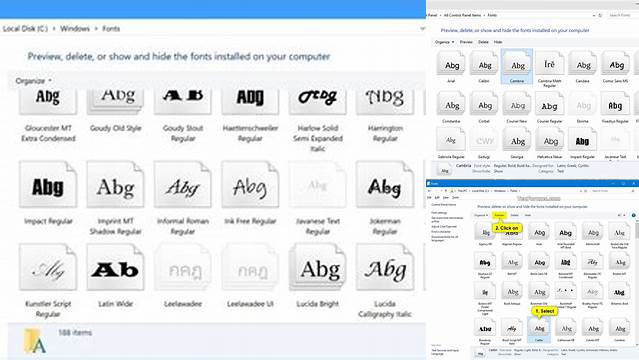Select Britannic Bold in bottom-right Fonts window
639x360 pixels.
point(619,290)
